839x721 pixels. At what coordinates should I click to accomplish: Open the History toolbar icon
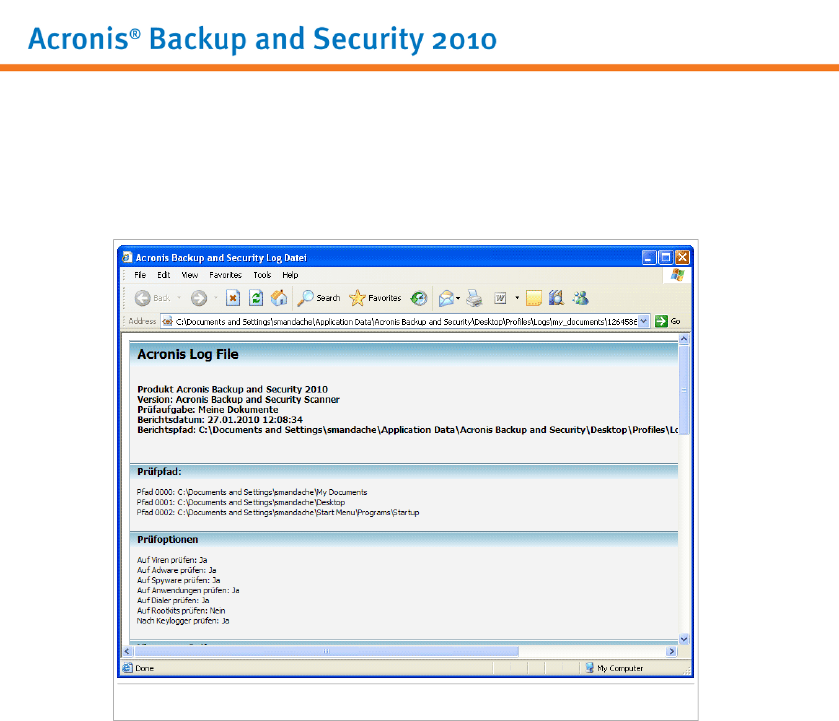pyautogui.click(x=419, y=298)
